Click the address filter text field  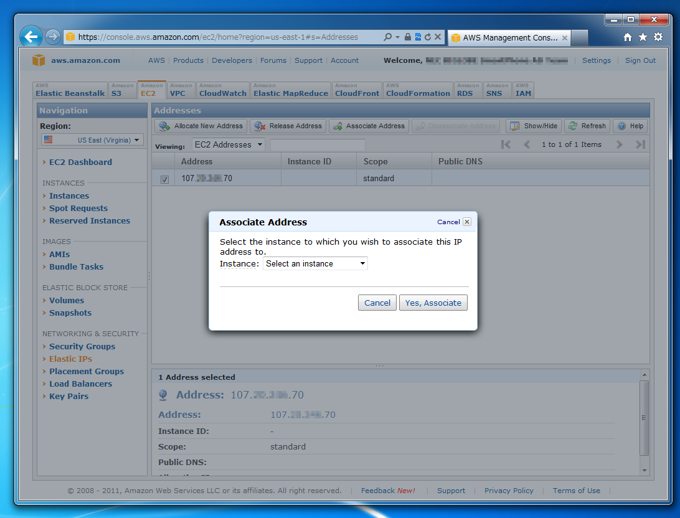318,145
